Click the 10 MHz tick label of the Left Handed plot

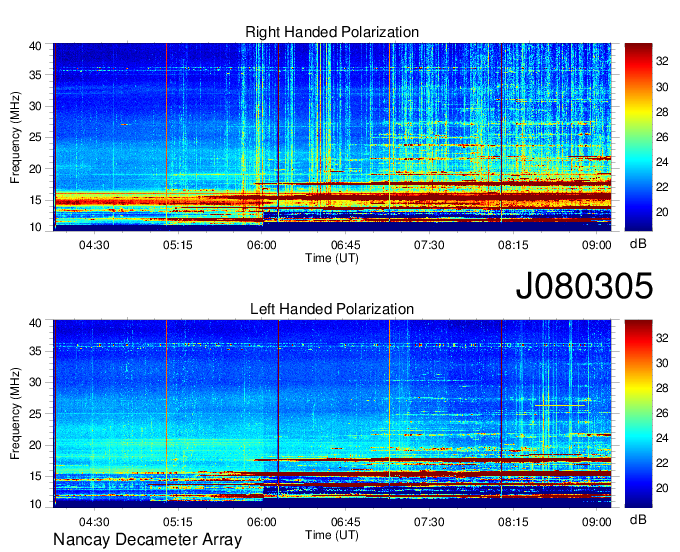35,504
